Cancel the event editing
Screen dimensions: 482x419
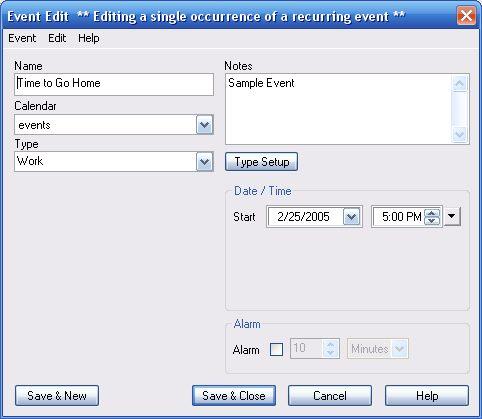pyautogui.click(x=330, y=396)
